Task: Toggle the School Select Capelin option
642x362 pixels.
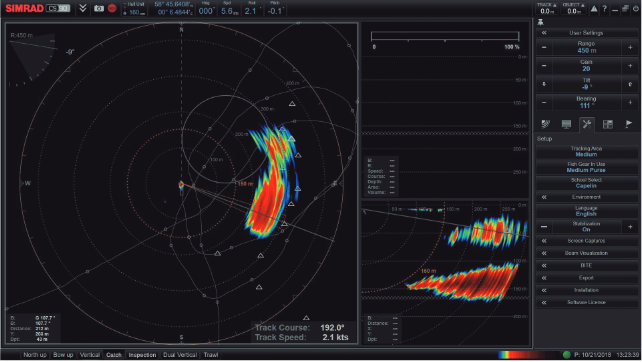Action: tap(586, 183)
